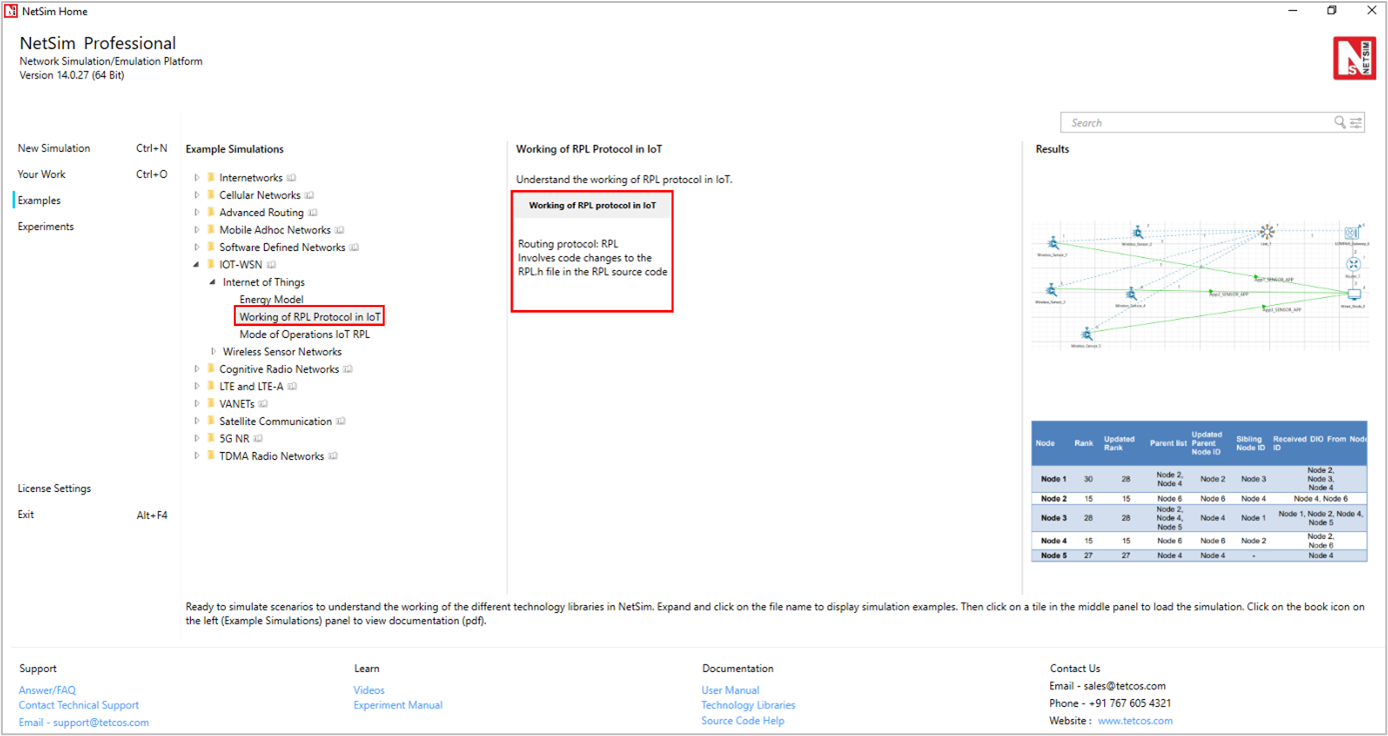Click the Advanced Routing folder icon
This screenshot has width=1388, height=736.
coord(211,212)
